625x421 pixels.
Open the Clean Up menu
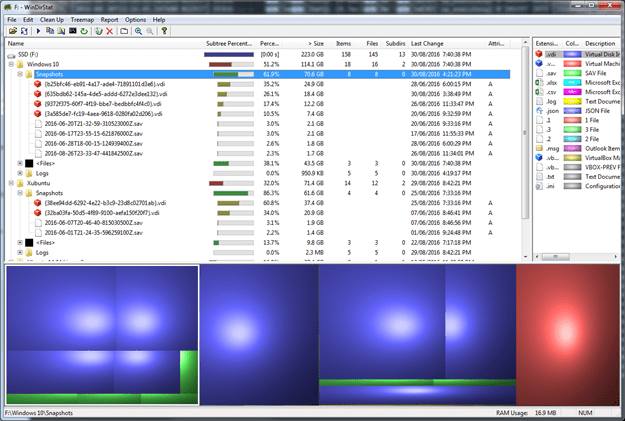52,20
